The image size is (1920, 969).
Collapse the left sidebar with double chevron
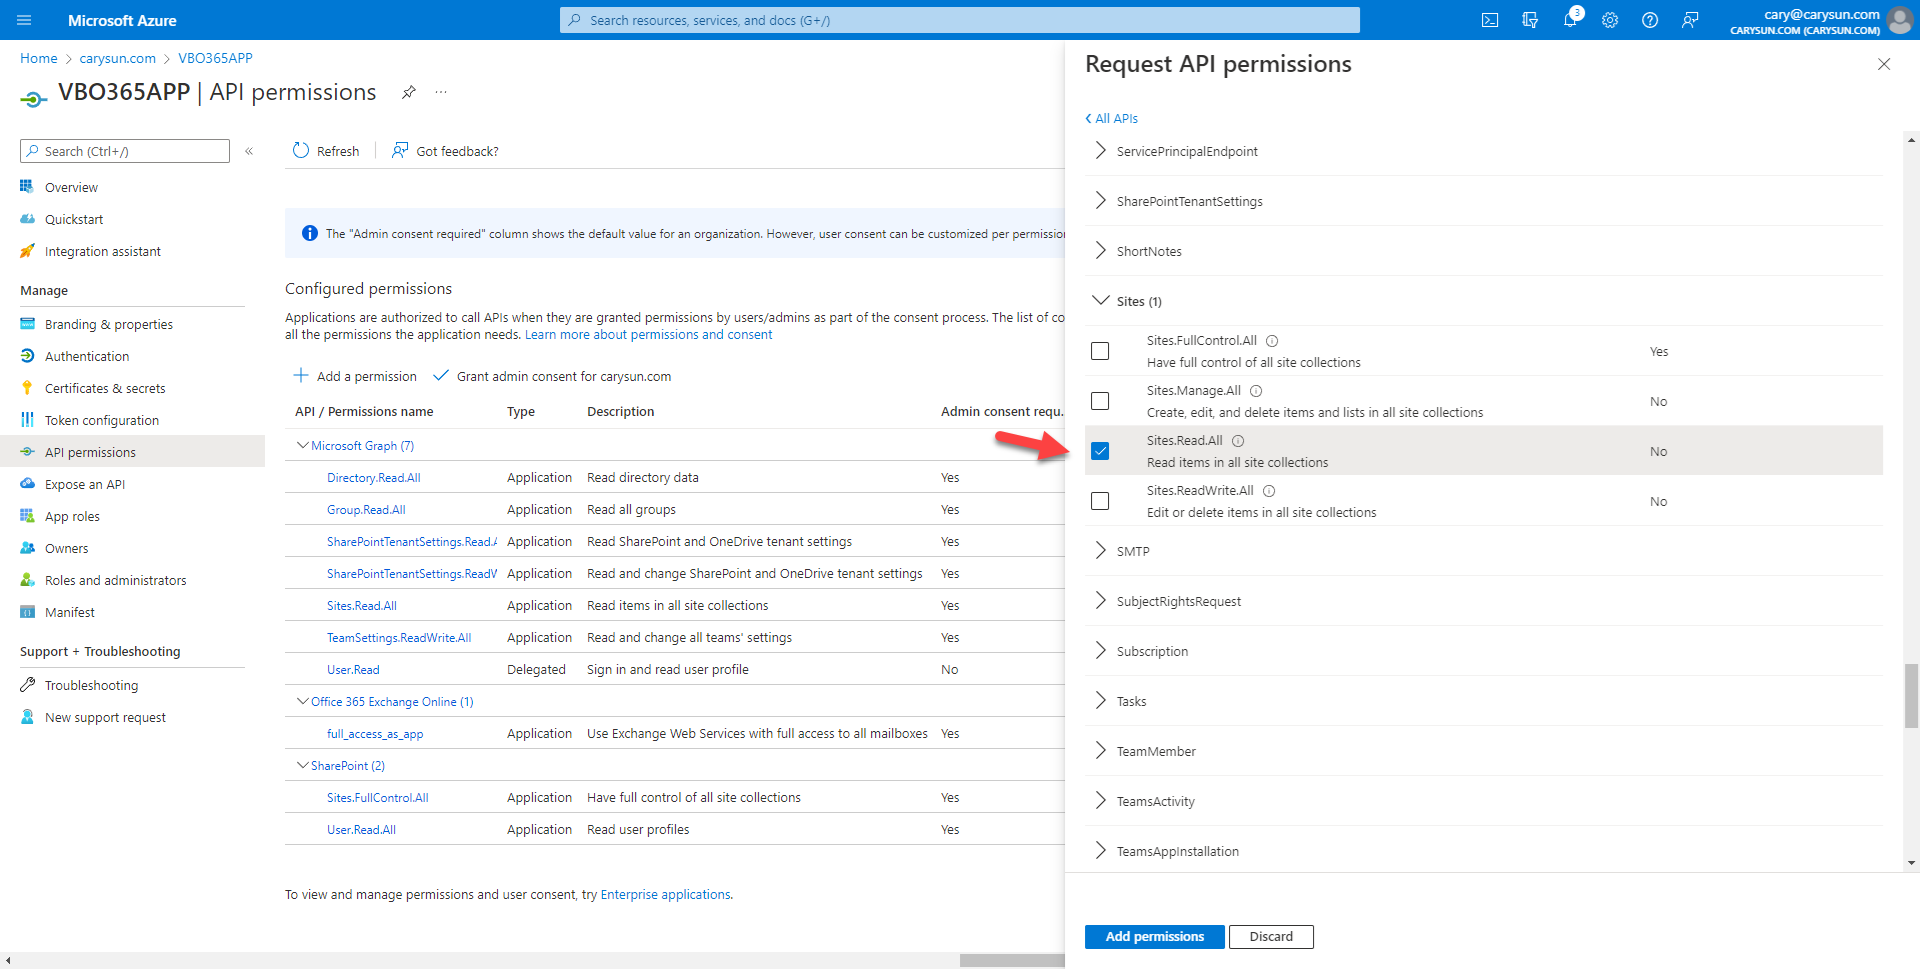tap(249, 151)
